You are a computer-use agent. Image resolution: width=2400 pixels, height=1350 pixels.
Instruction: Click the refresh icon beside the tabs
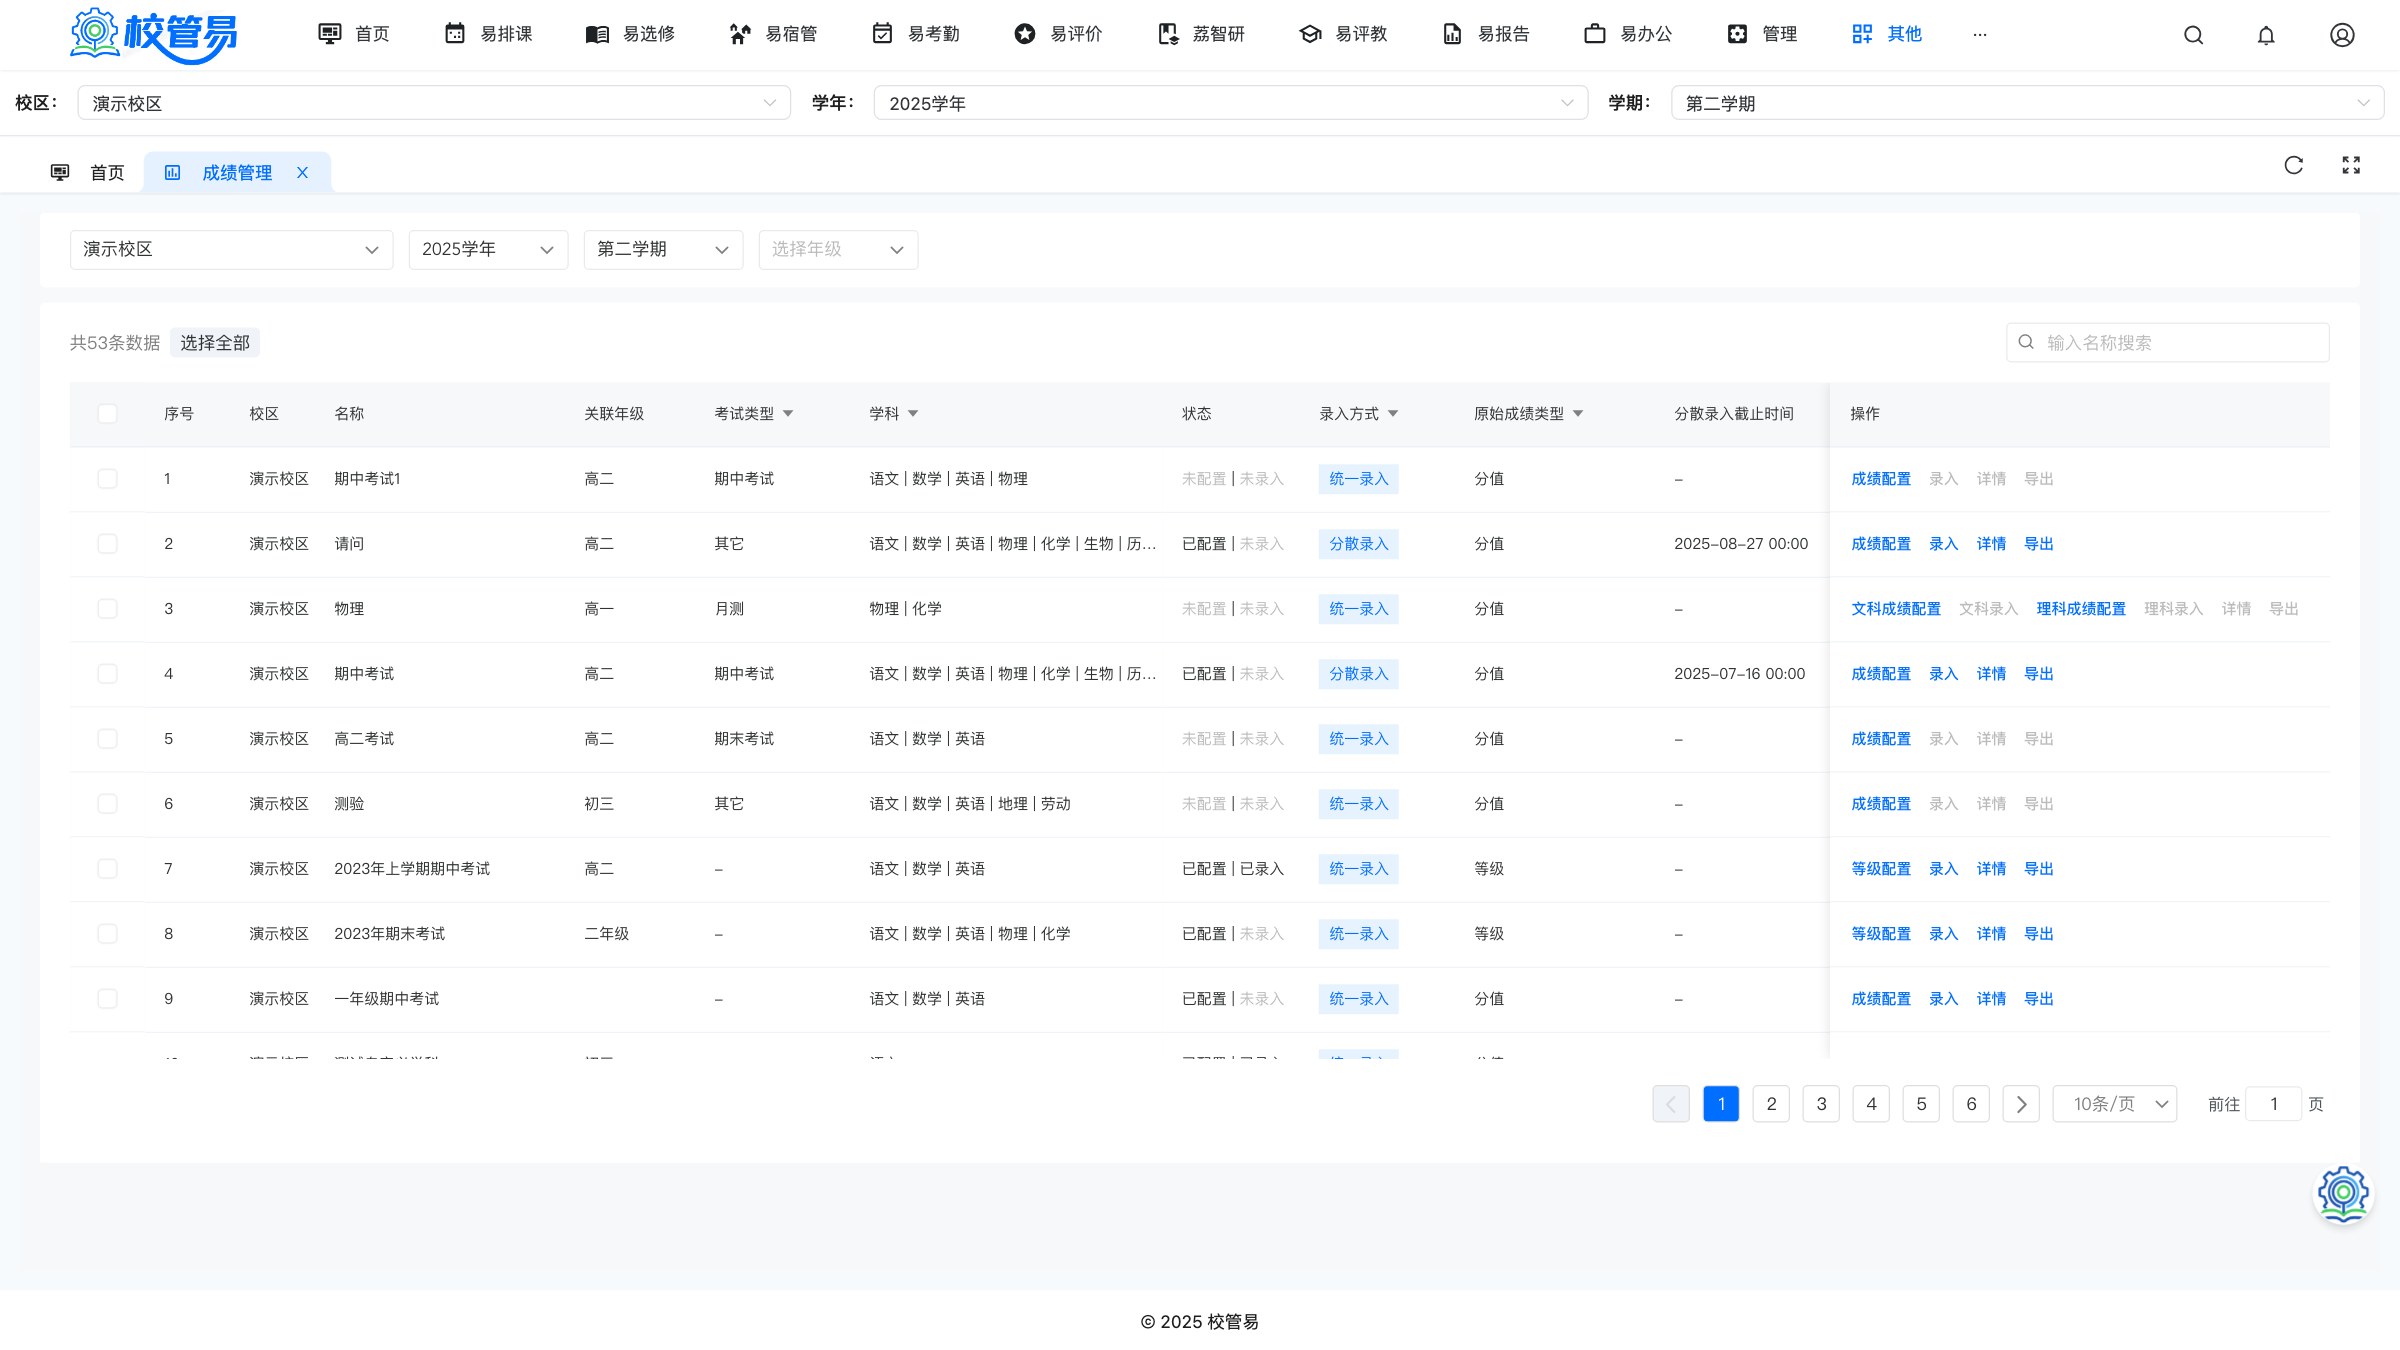(2294, 165)
